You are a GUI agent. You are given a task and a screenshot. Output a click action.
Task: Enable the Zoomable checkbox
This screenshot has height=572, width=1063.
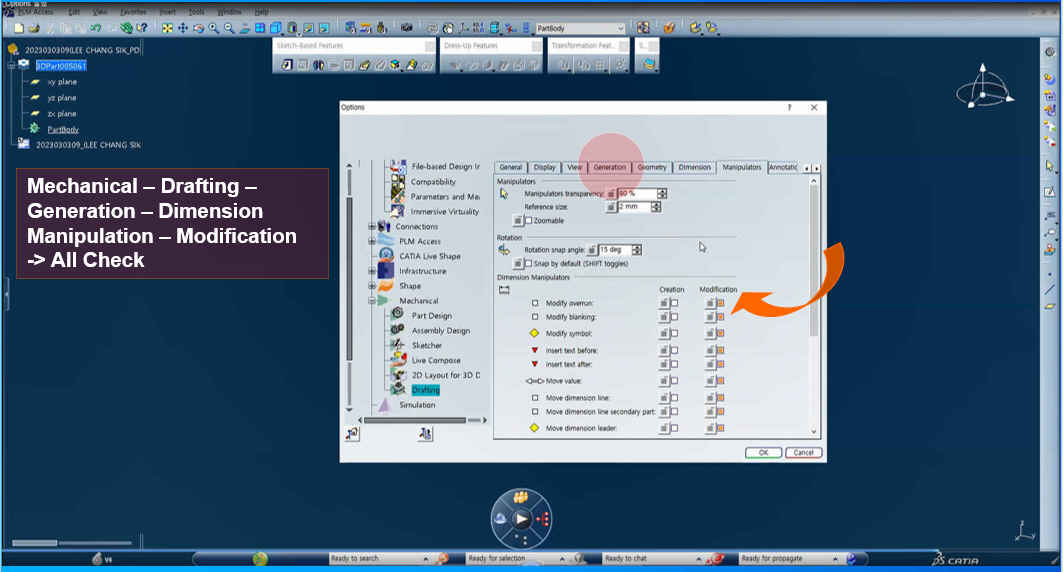click(529, 221)
